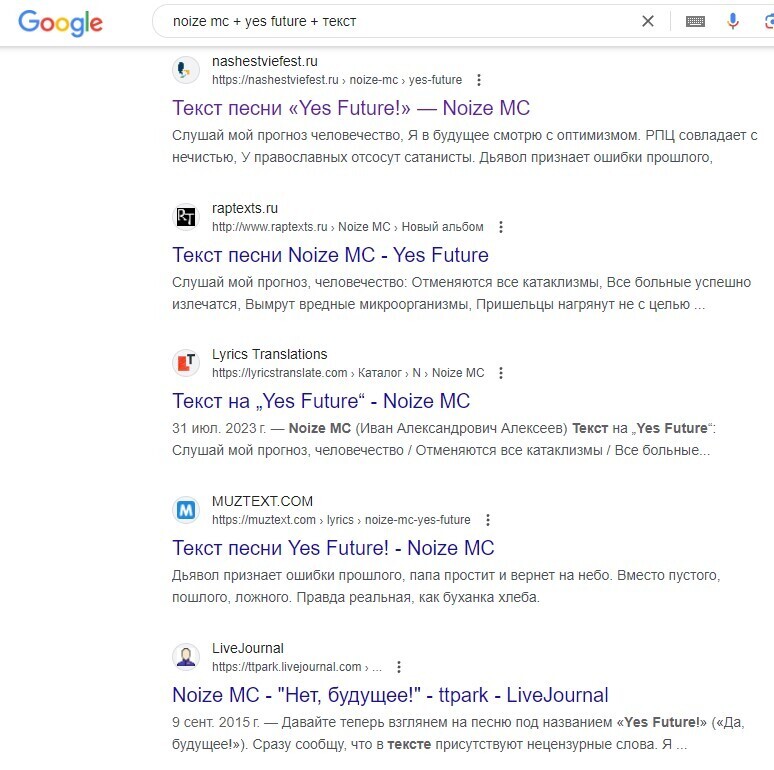774x770 pixels.
Task: Open "Текст песни Yes Future! - Noize MC" link
Action: [x=333, y=548]
